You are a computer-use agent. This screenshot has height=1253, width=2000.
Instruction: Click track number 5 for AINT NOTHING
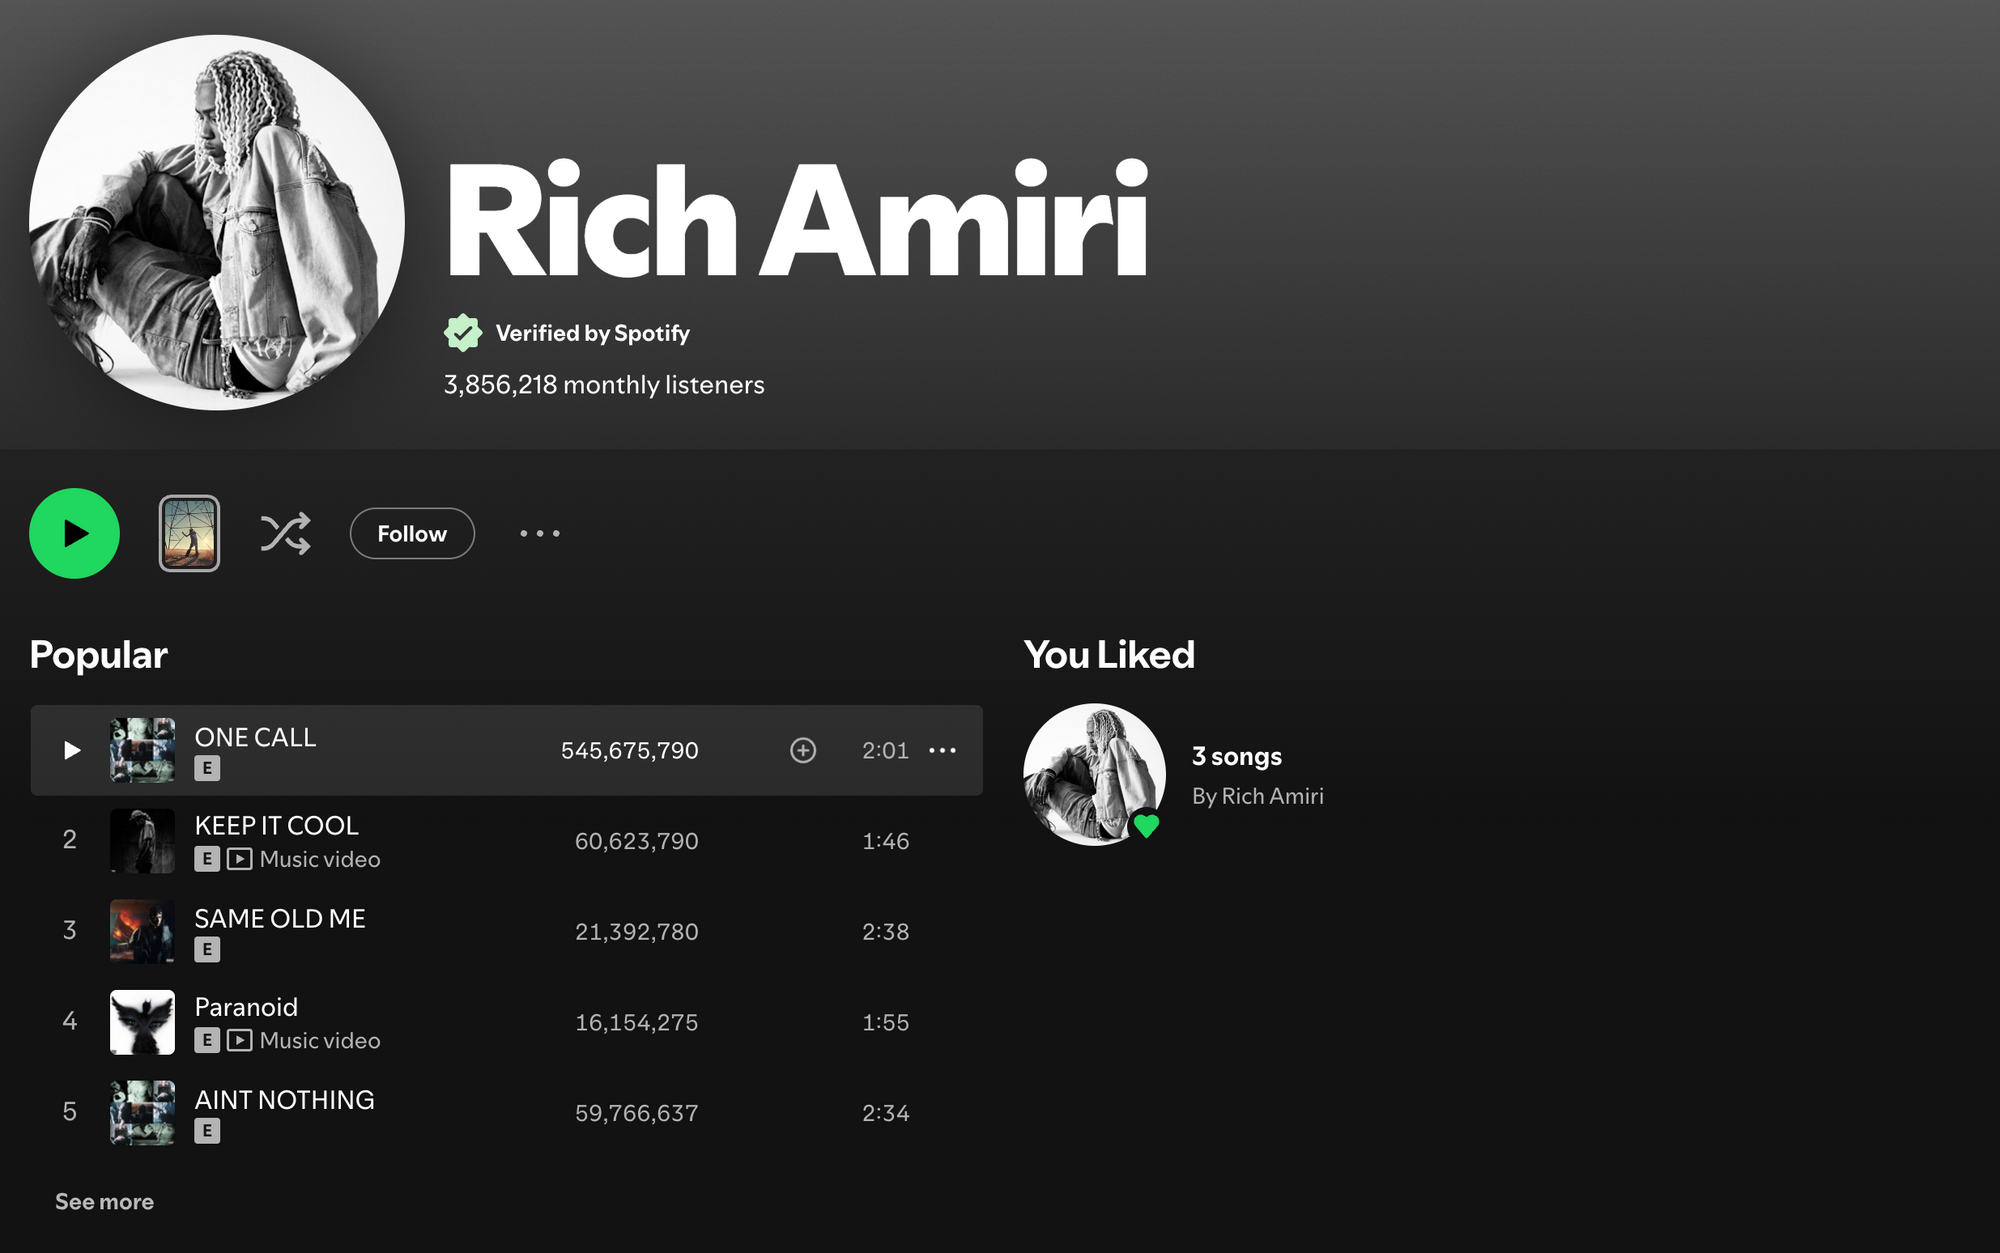point(70,1111)
